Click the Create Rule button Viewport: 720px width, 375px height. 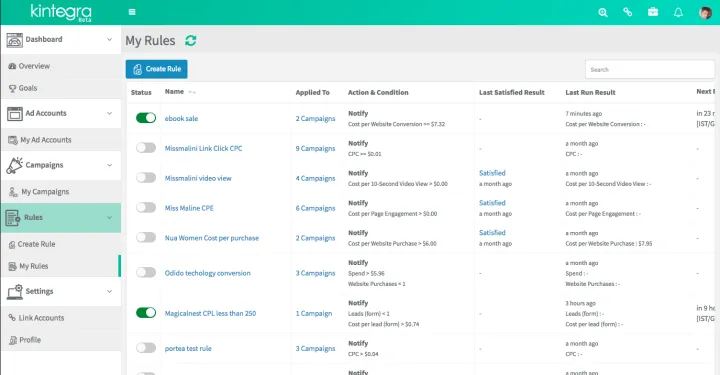[157, 69]
